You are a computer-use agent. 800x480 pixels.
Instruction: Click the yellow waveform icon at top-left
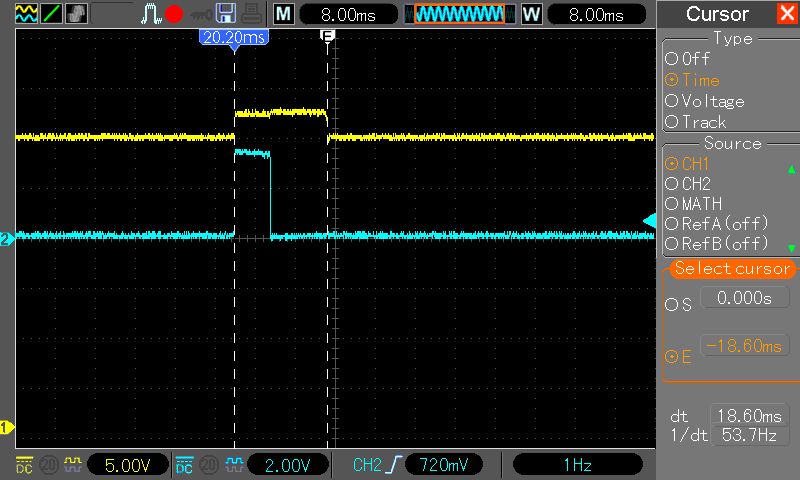tap(25, 14)
